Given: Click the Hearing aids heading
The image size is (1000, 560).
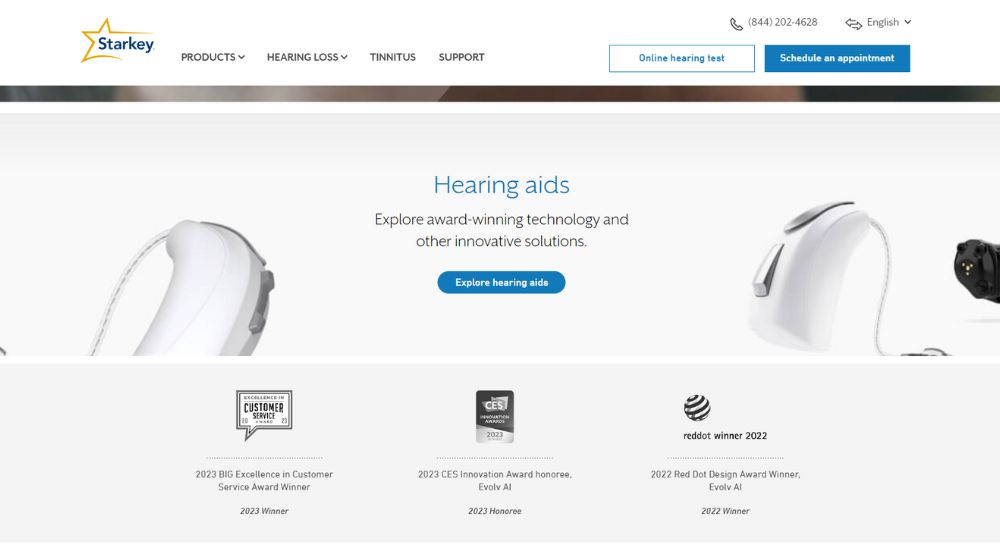Looking at the screenshot, I should pyautogui.click(x=501, y=185).
